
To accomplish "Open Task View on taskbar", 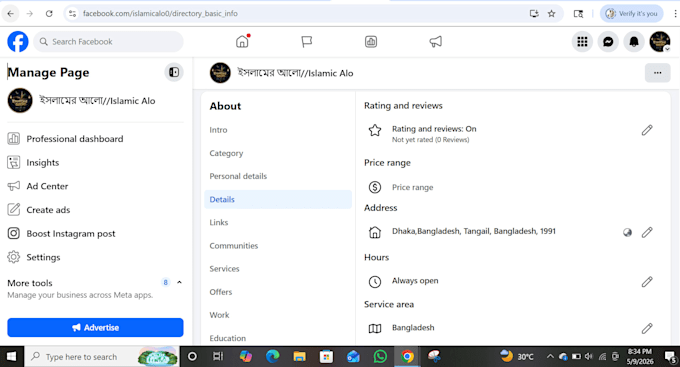I will [218, 357].
